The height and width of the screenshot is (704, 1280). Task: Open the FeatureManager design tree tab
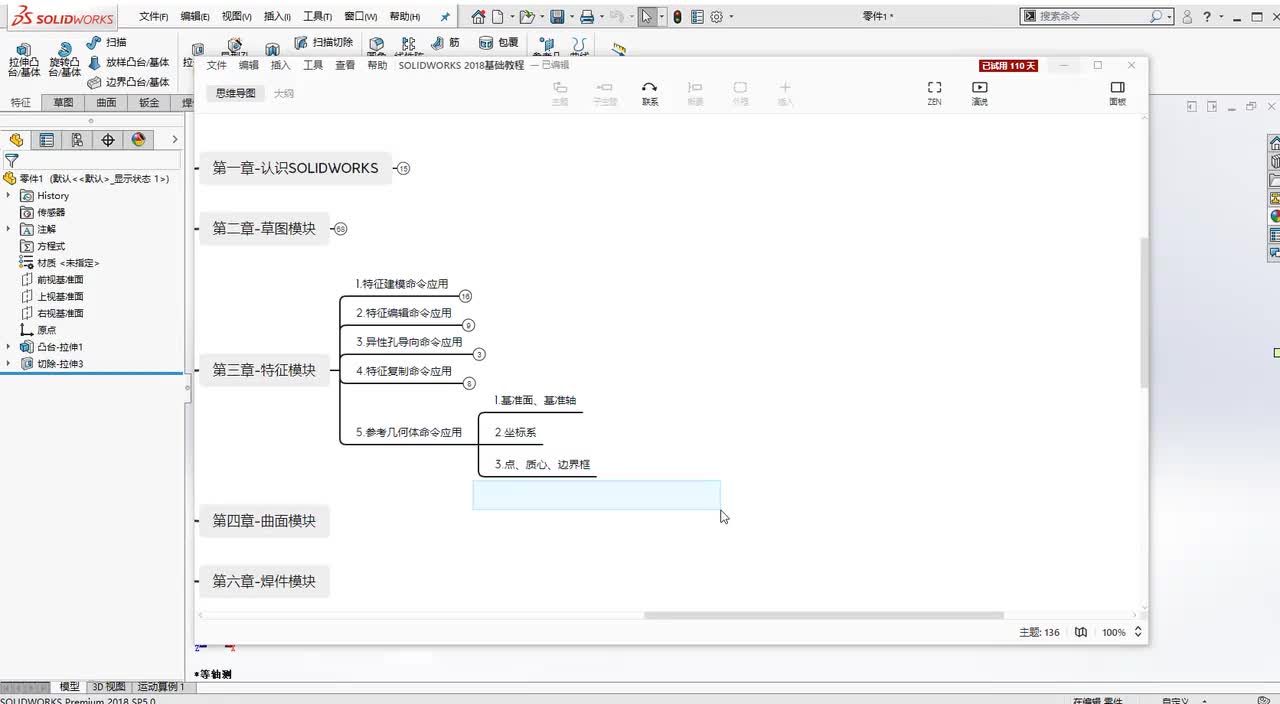click(16, 140)
